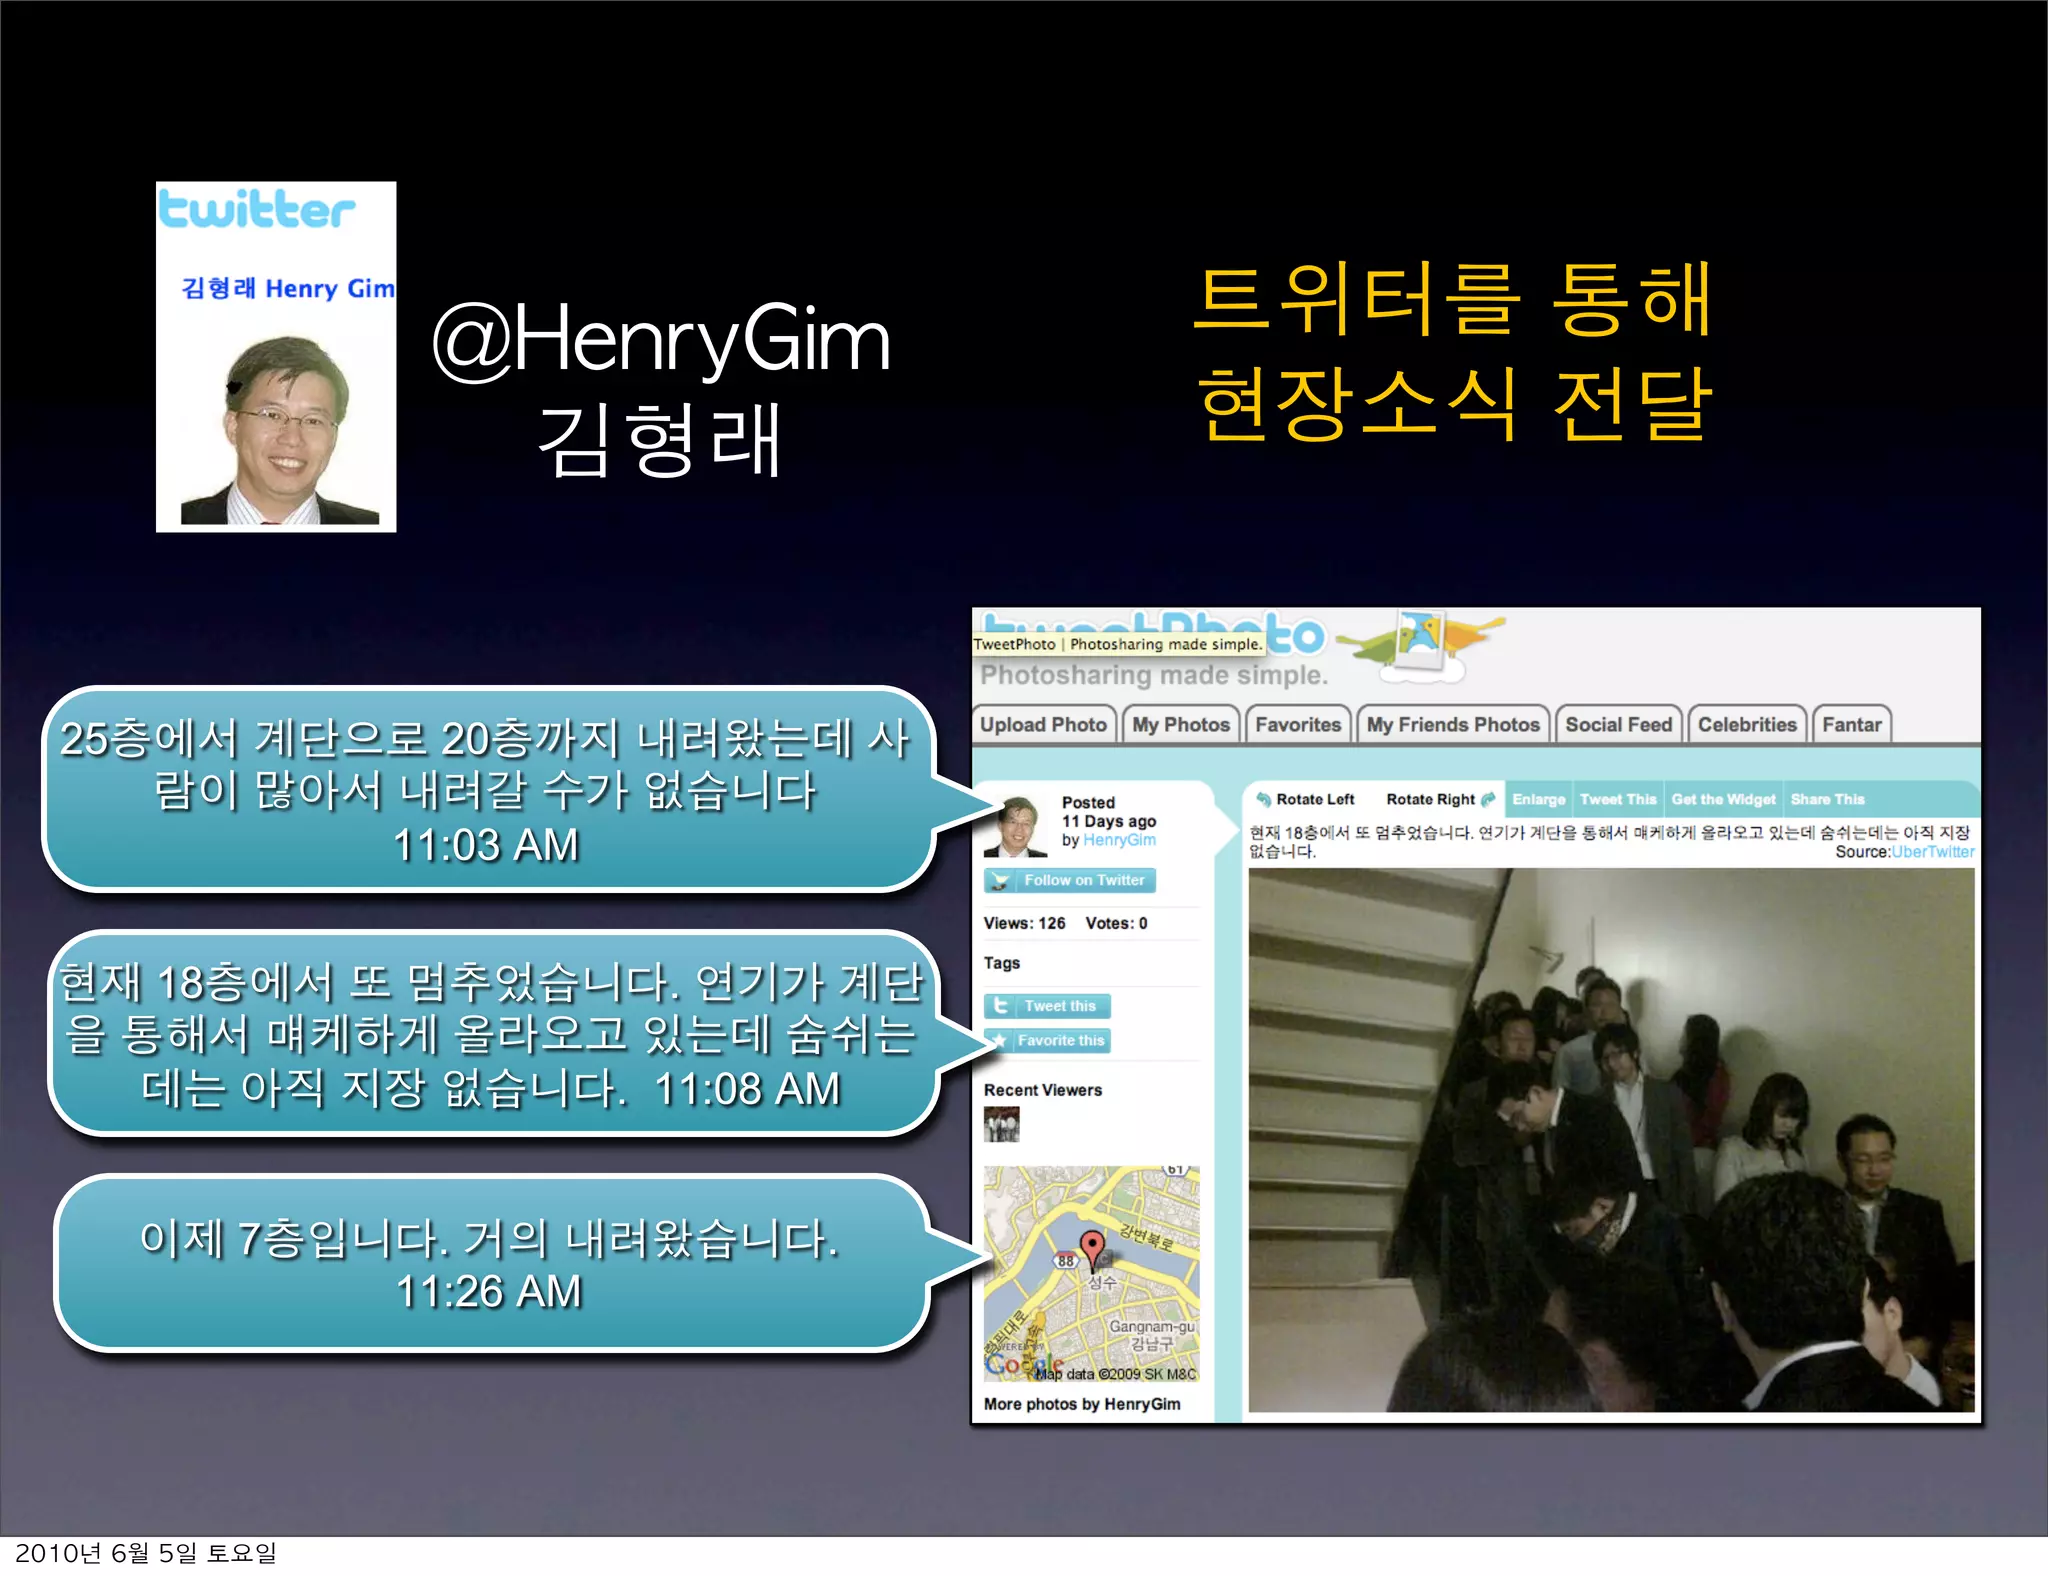Open the Upload Photo tab
This screenshot has height=1576, width=2048.
coord(1043,725)
